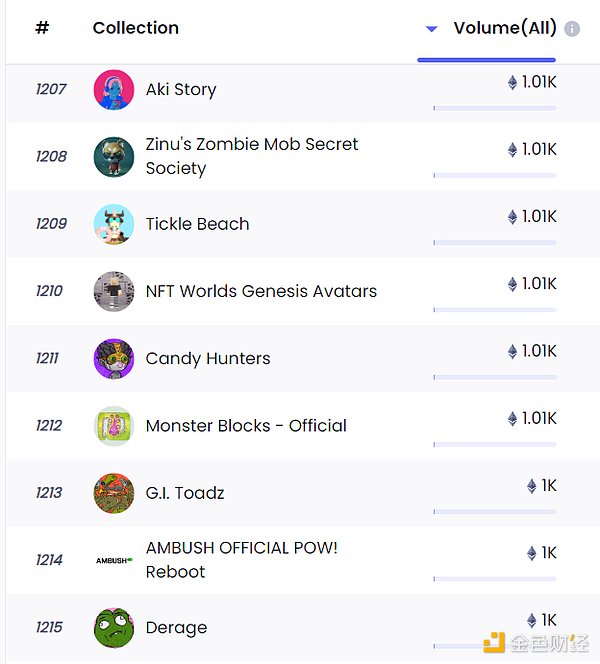Click the # rank column header
This screenshot has height=664, width=600.
tap(42, 28)
